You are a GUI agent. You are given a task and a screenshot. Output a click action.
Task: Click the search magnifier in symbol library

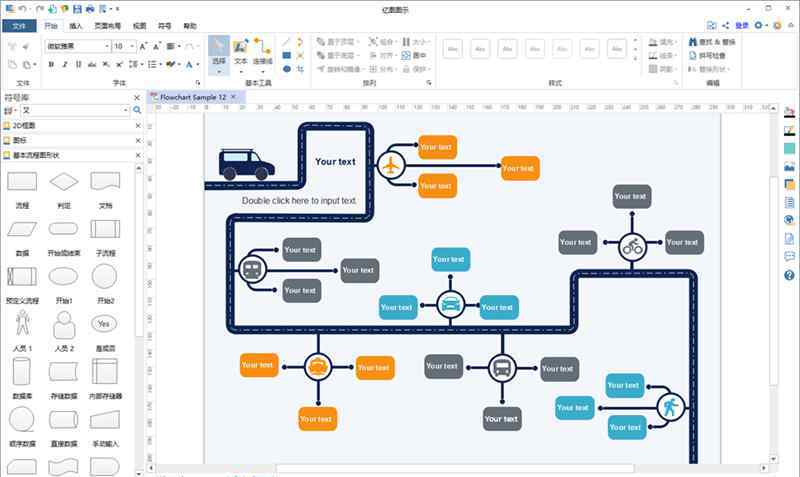137,110
